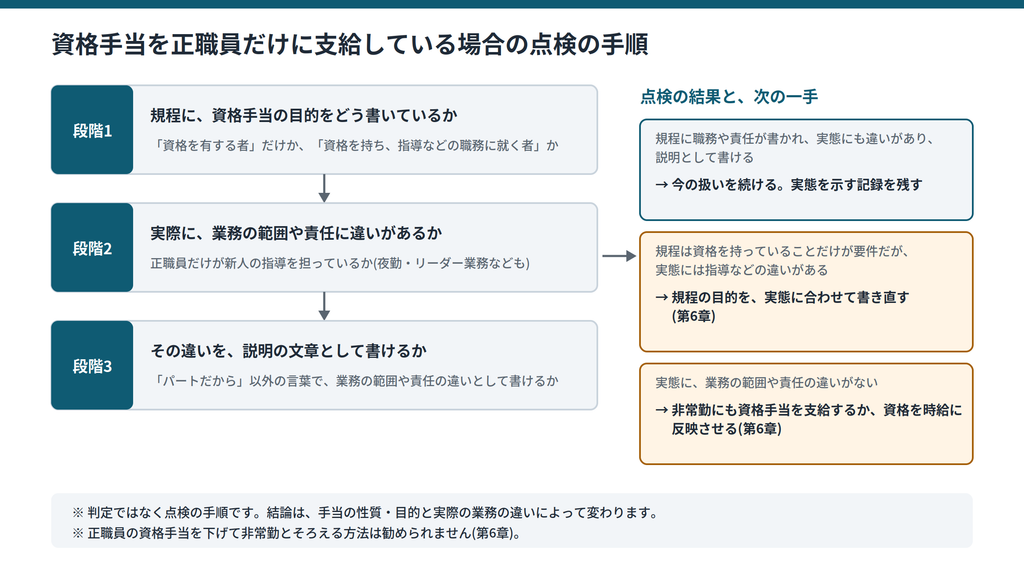Screen dimensions: 1024x570
Task: Click the 点検の結果と、次の一手 heading
Action: (x=729, y=97)
